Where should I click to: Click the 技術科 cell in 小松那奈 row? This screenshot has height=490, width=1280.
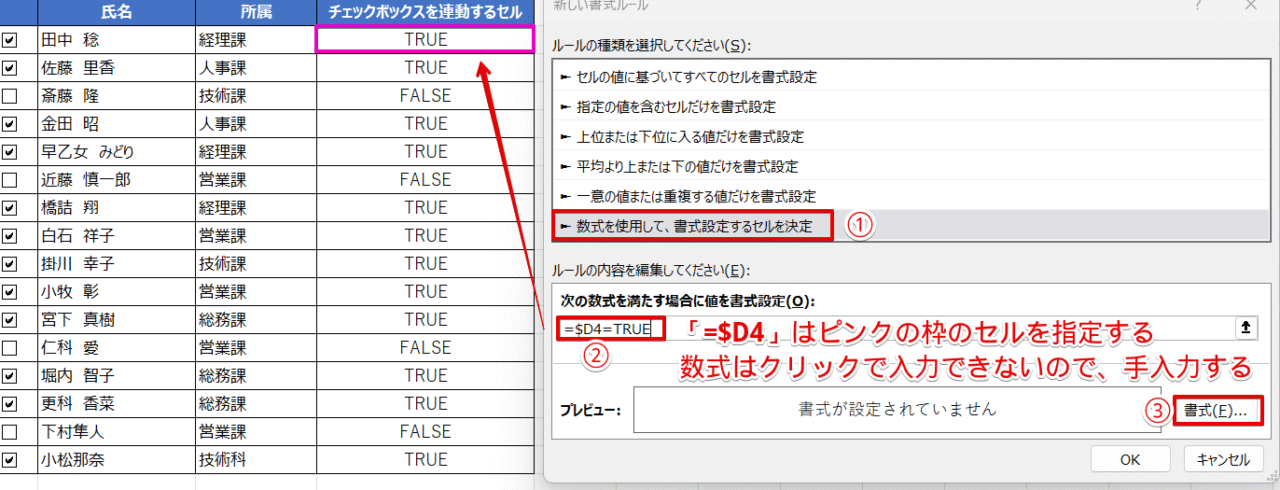click(x=255, y=461)
